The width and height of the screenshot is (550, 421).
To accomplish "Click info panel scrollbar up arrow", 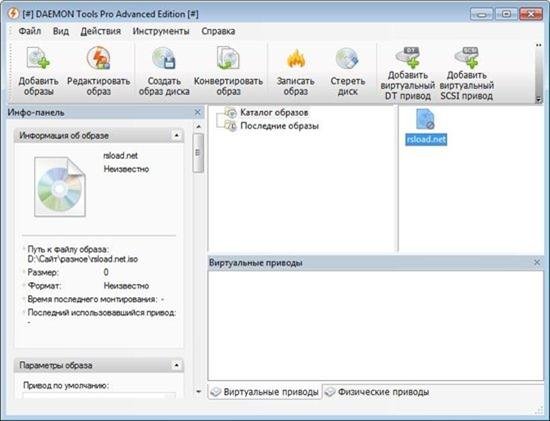I will [199, 126].
